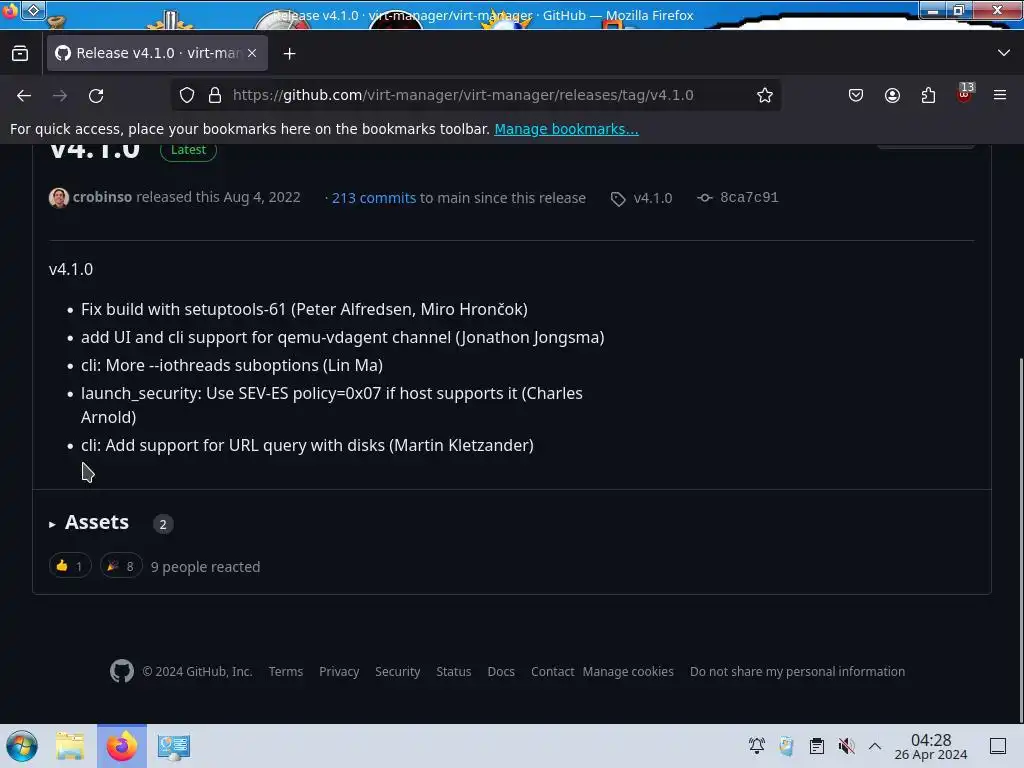Click crobinso's avatar image
This screenshot has width=1024, height=768.
(x=59, y=197)
